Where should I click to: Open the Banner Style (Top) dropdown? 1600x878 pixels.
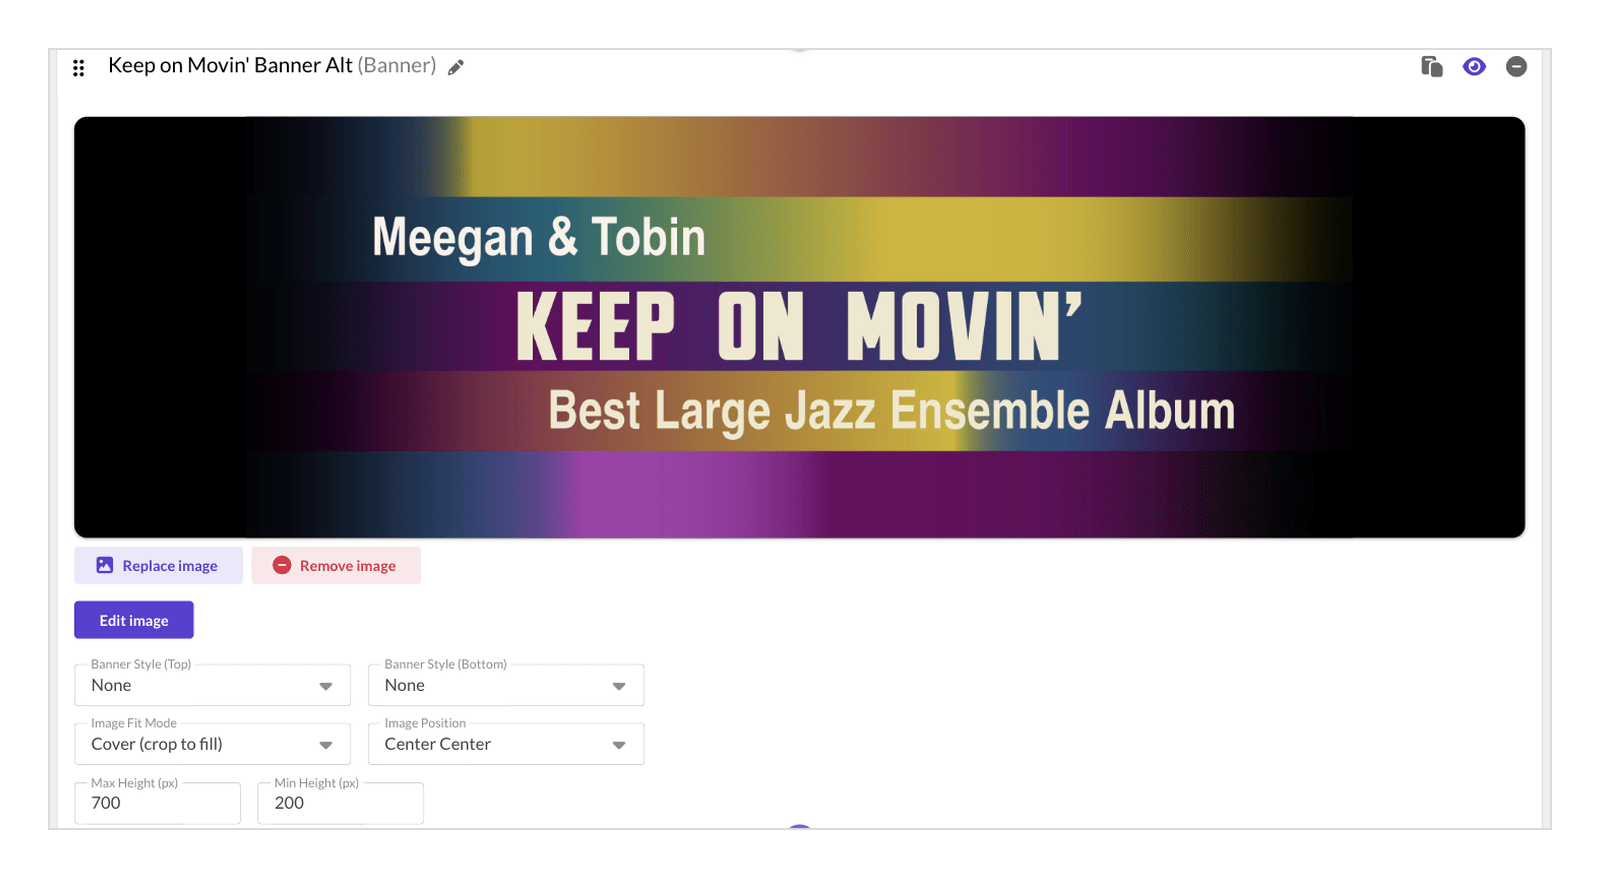pyautogui.click(x=212, y=685)
